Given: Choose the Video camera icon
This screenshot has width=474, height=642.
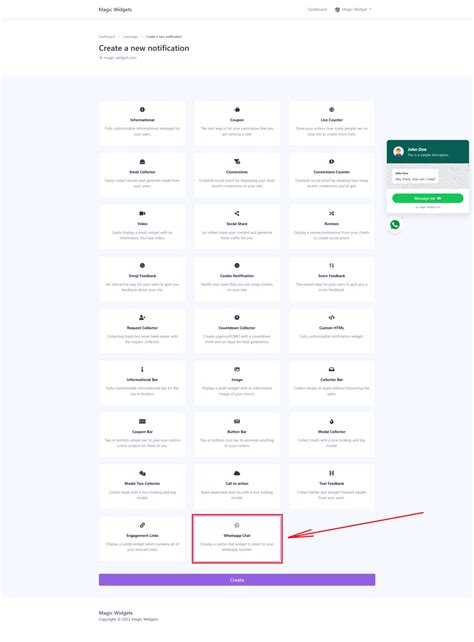Looking at the screenshot, I should (142, 213).
